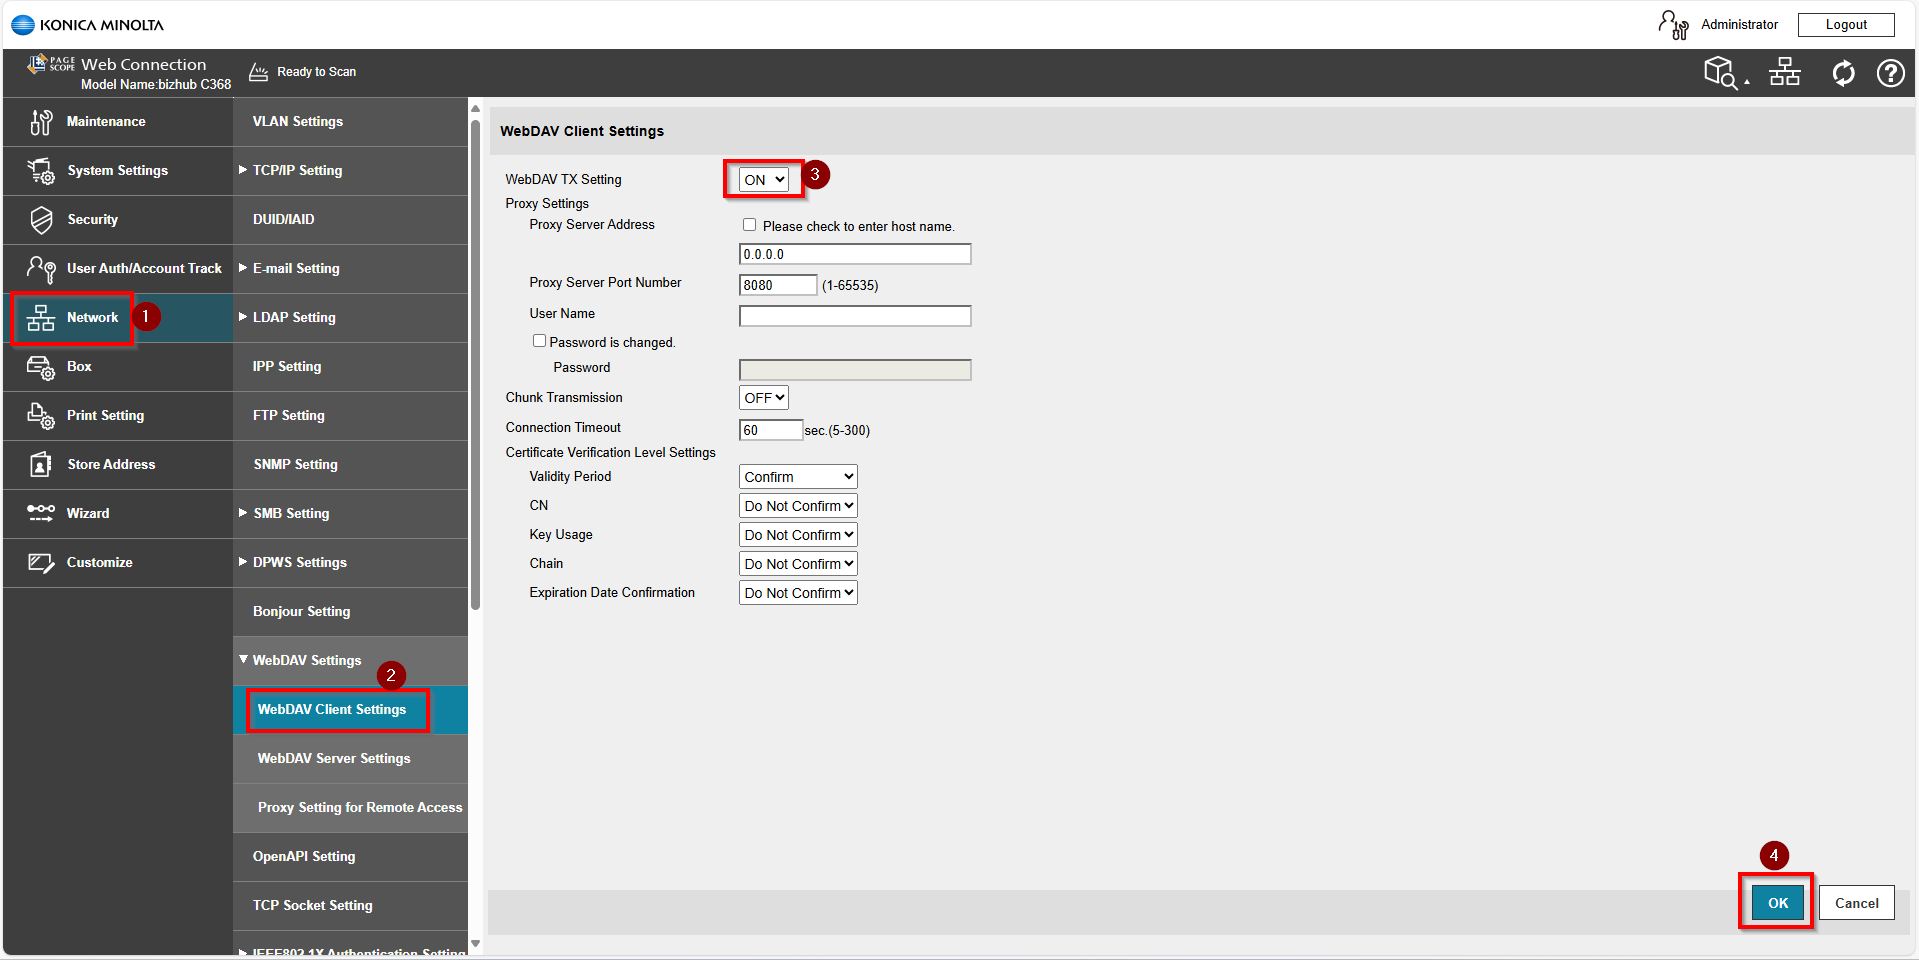Click the Network topology icon in sidebar
1919x960 pixels.
[41, 317]
